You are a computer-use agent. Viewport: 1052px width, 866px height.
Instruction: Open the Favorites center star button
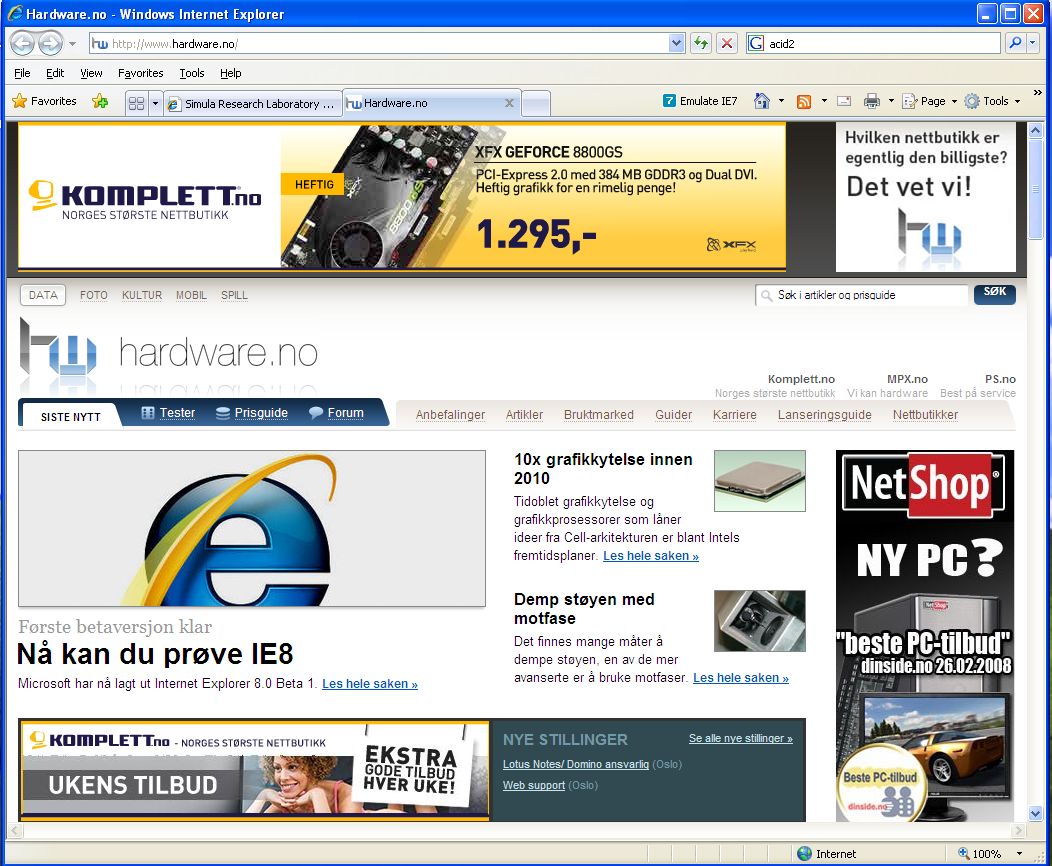click(x=44, y=101)
